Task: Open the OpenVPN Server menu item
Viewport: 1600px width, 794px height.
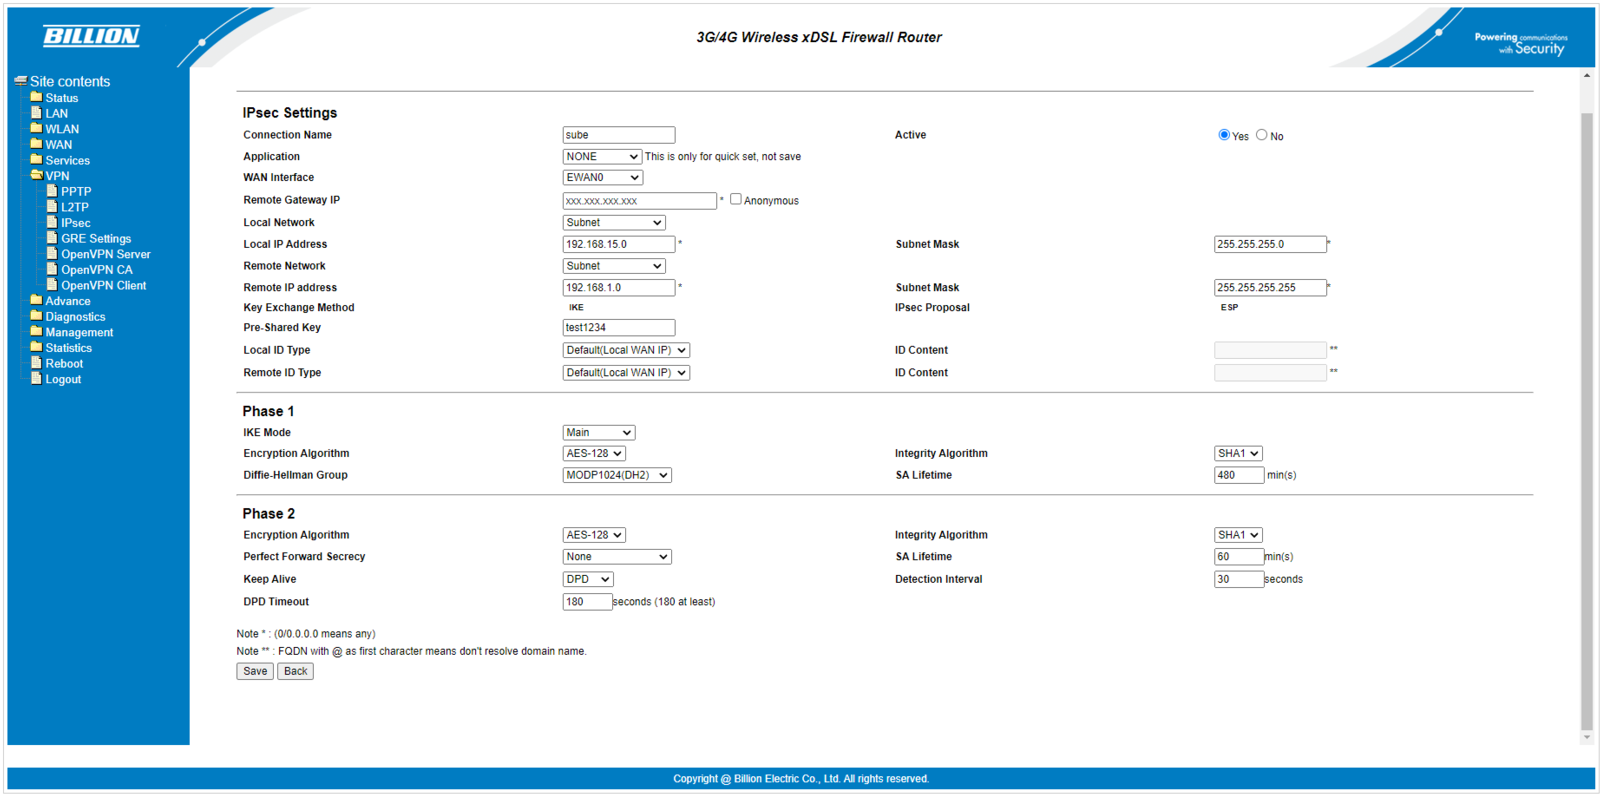Action: (x=105, y=254)
